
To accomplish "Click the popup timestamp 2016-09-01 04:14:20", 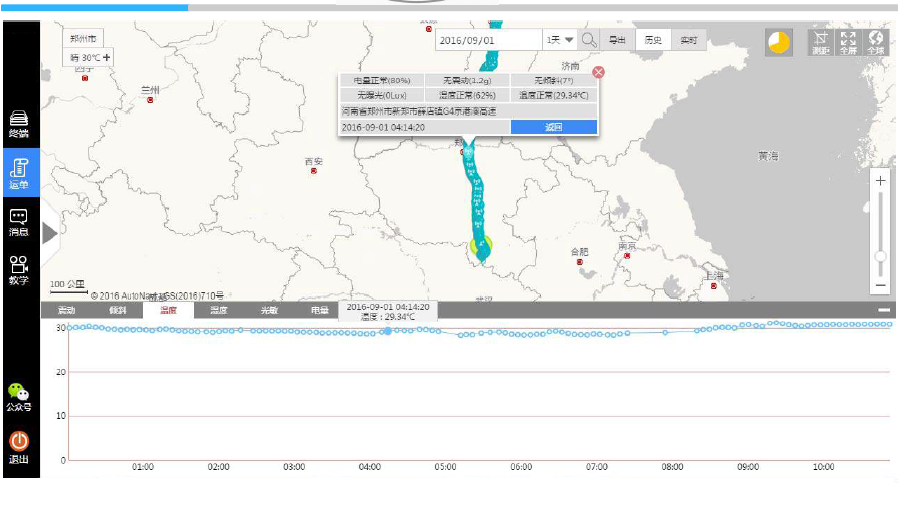I will pyautogui.click(x=425, y=127).
